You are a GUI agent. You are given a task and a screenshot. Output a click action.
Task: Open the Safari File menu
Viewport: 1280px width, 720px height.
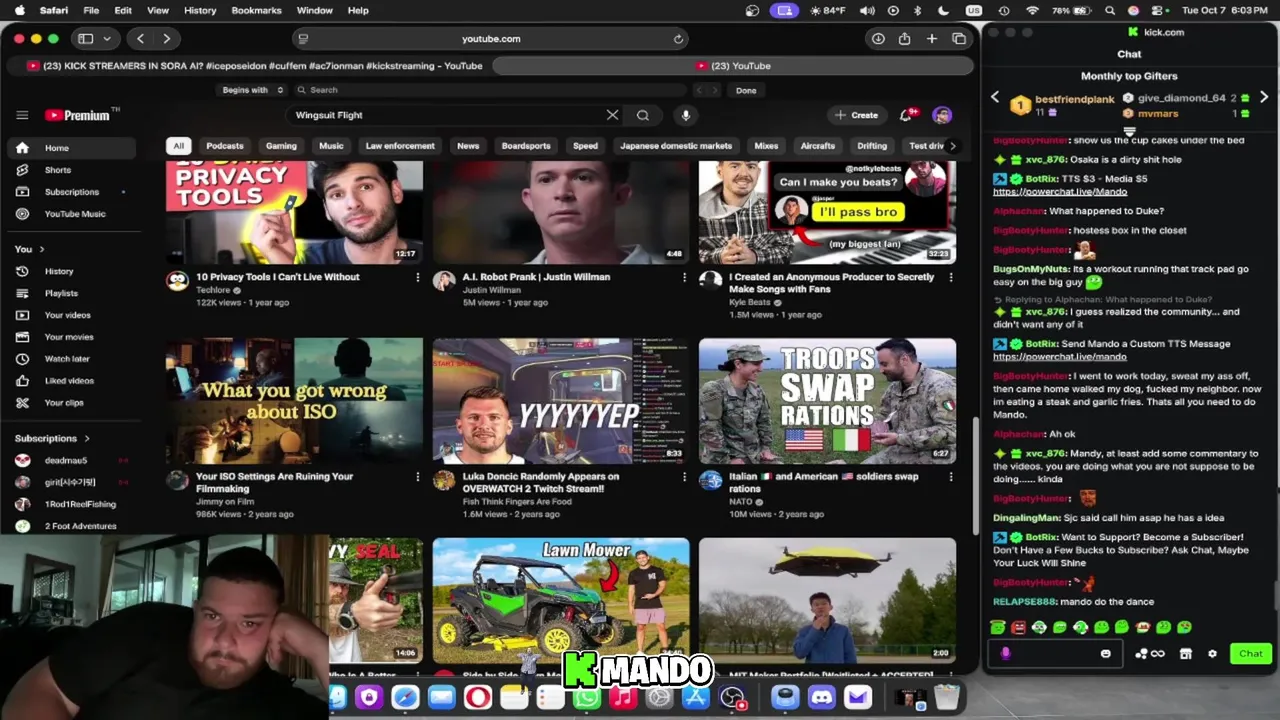91,10
